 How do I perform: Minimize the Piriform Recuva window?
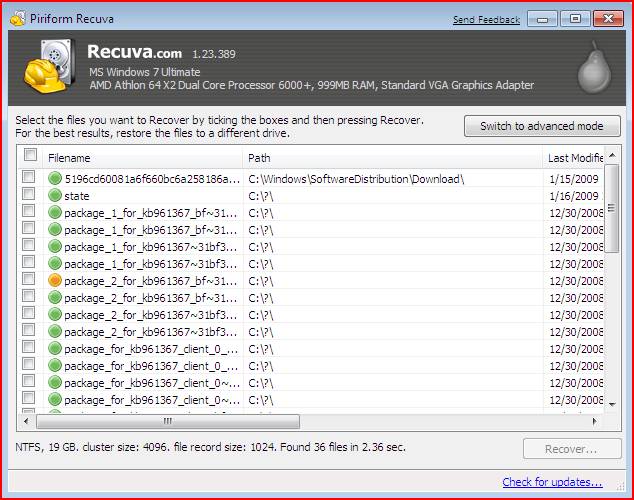(542, 19)
